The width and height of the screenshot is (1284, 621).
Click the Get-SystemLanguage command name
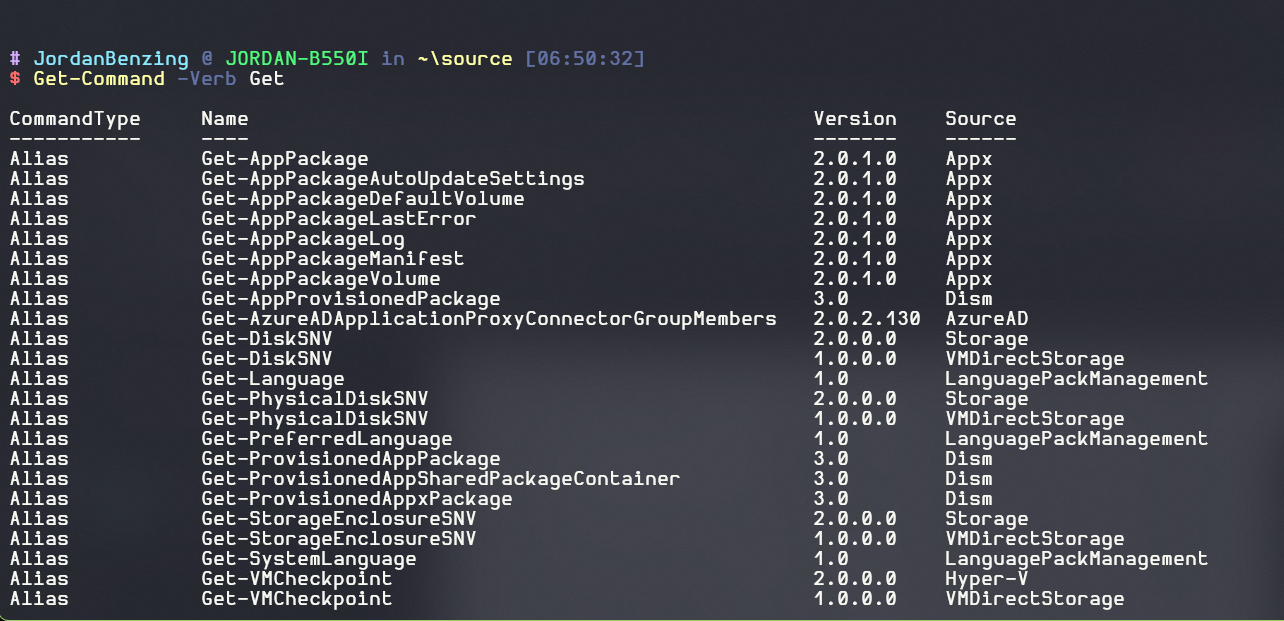point(308,558)
